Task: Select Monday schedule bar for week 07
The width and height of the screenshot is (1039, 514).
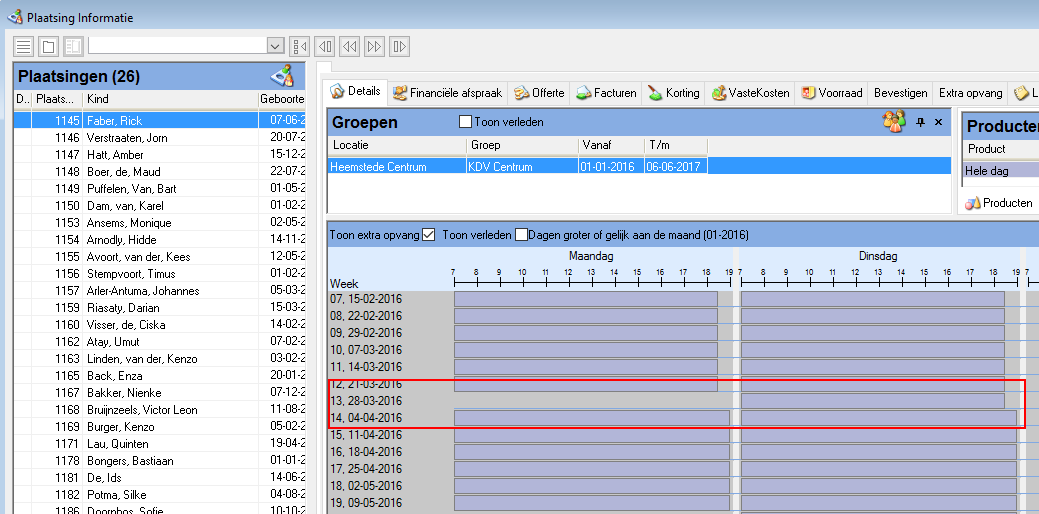Action: coord(585,298)
